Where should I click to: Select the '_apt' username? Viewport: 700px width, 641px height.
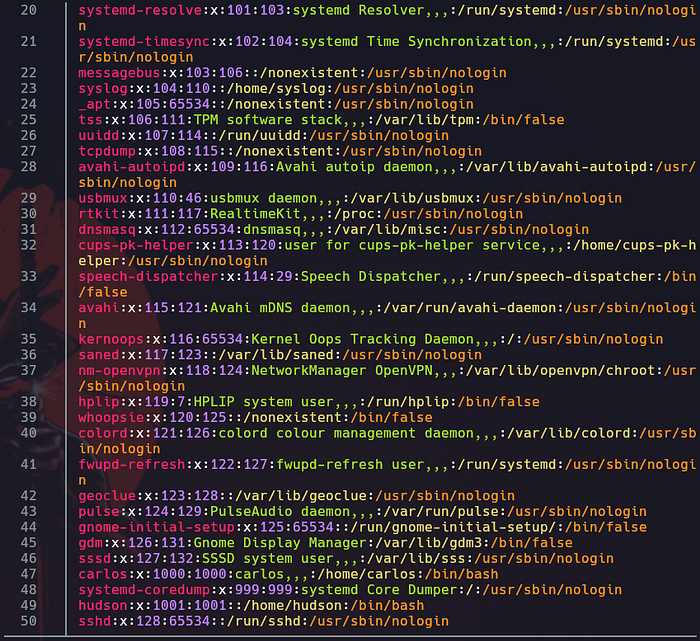tap(95, 104)
